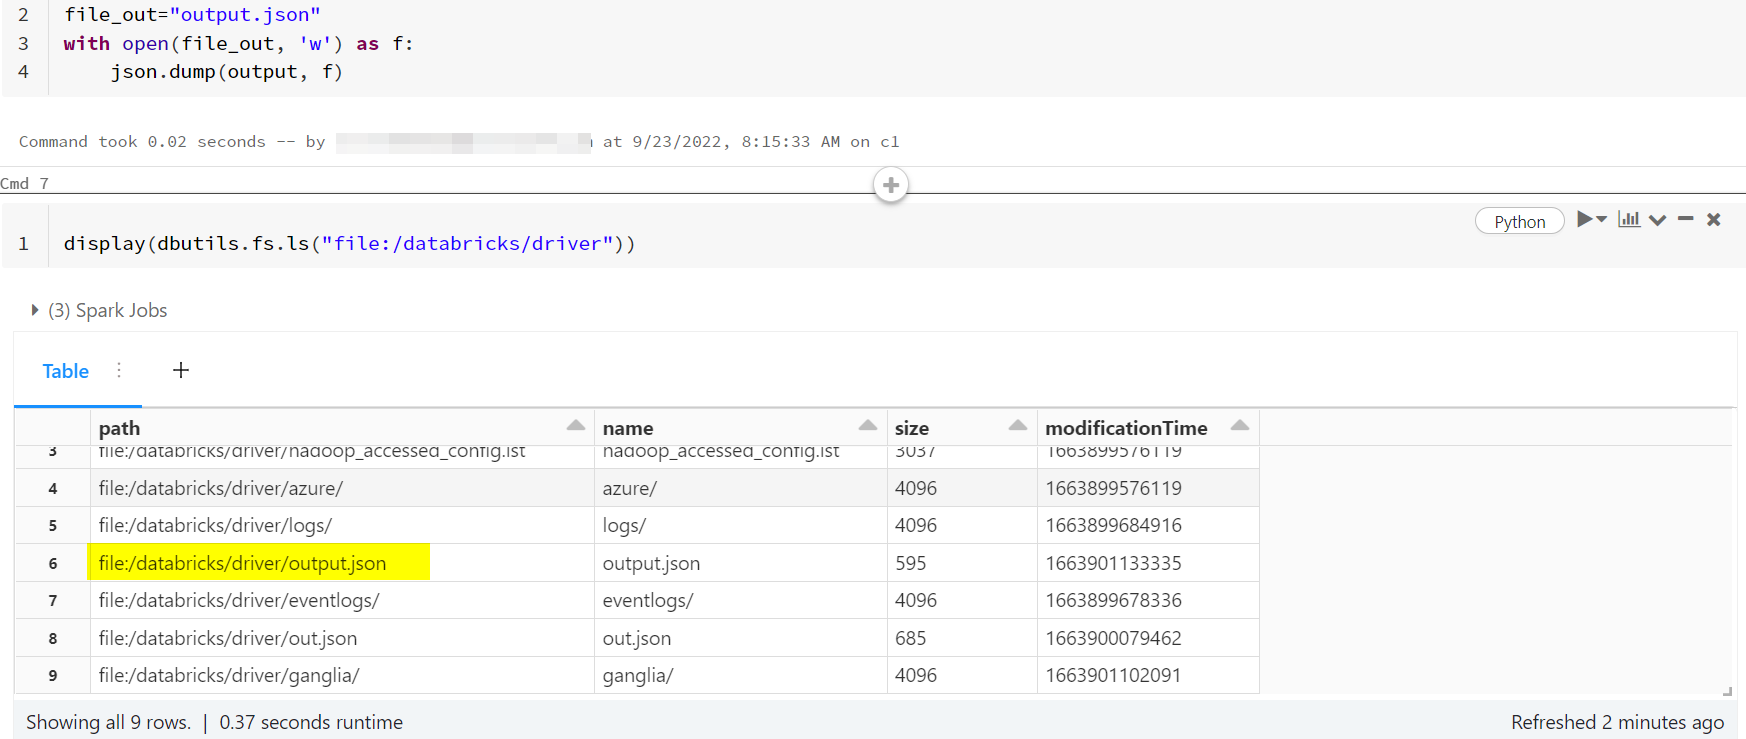Select file:/databricks/driver/azure/ path cell
Image resolution: width=1746 pixels, height=739 pixels.
tap(342, 488)
